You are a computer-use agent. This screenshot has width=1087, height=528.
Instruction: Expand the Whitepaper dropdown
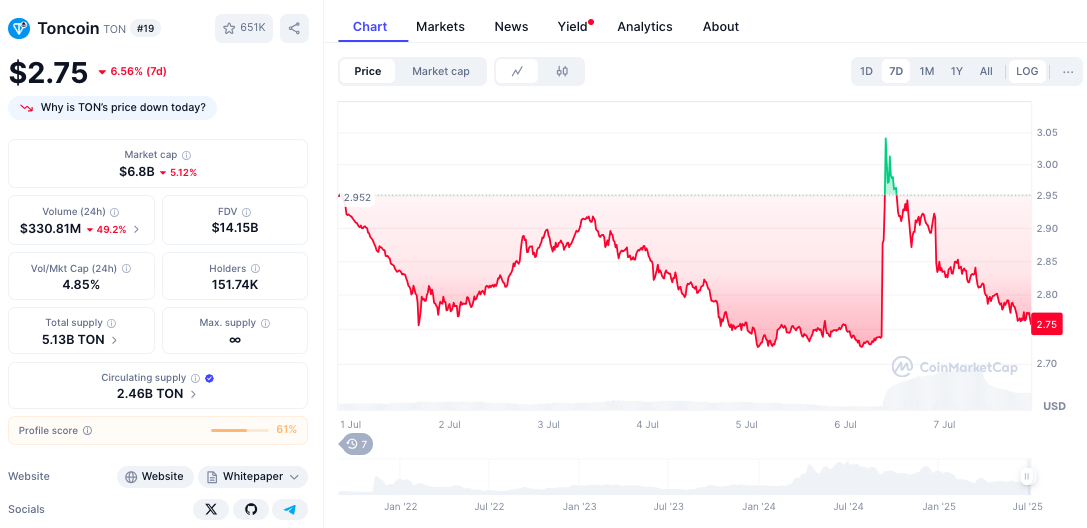(253, 477)
